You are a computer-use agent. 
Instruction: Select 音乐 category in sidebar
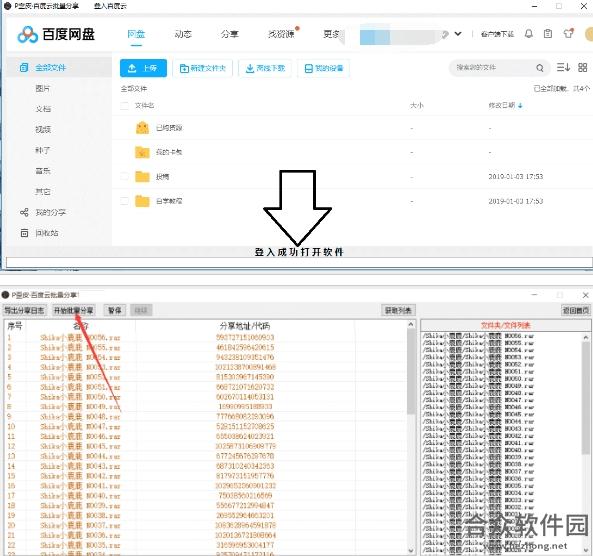[43, 171]
